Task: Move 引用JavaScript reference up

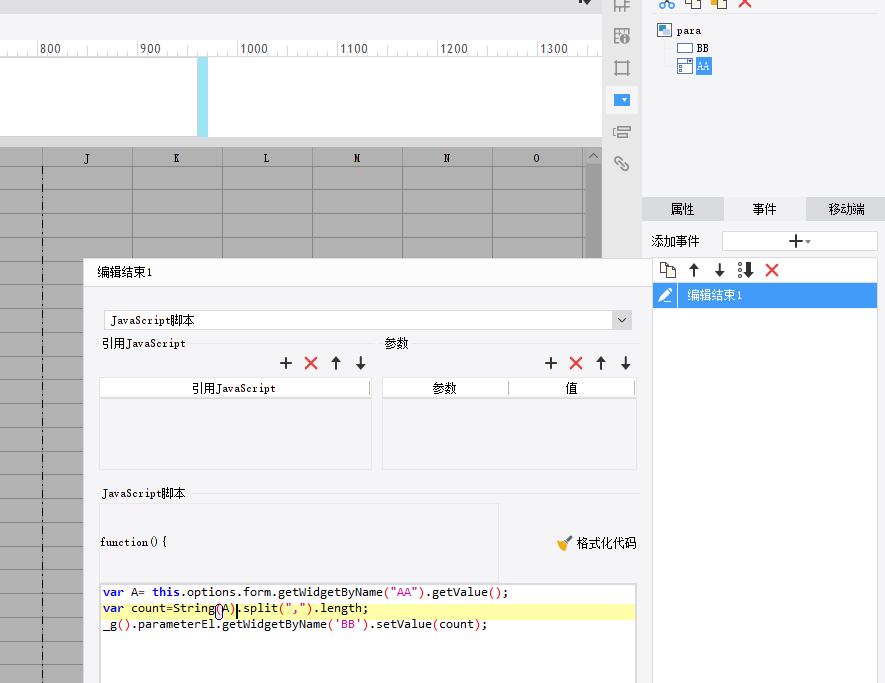Action: point(336,363)
